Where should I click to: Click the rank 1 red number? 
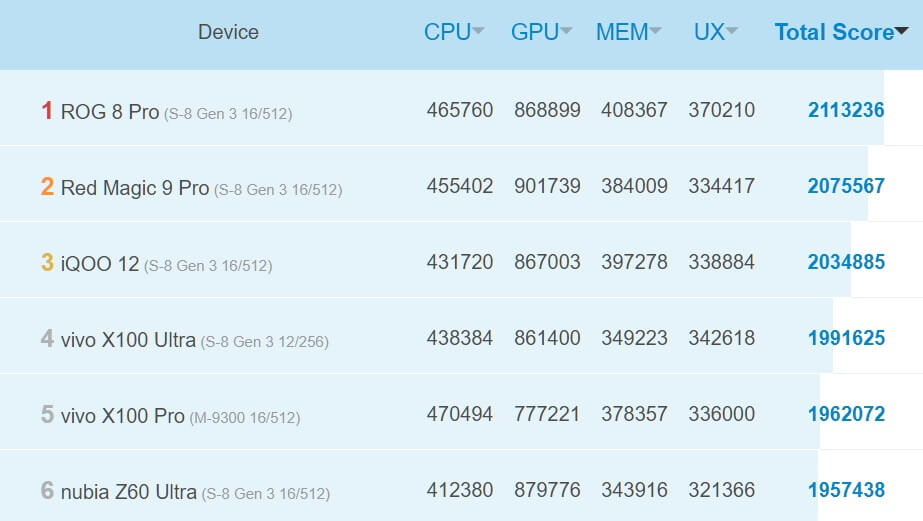pyautogui.click(x=47, y=110)
